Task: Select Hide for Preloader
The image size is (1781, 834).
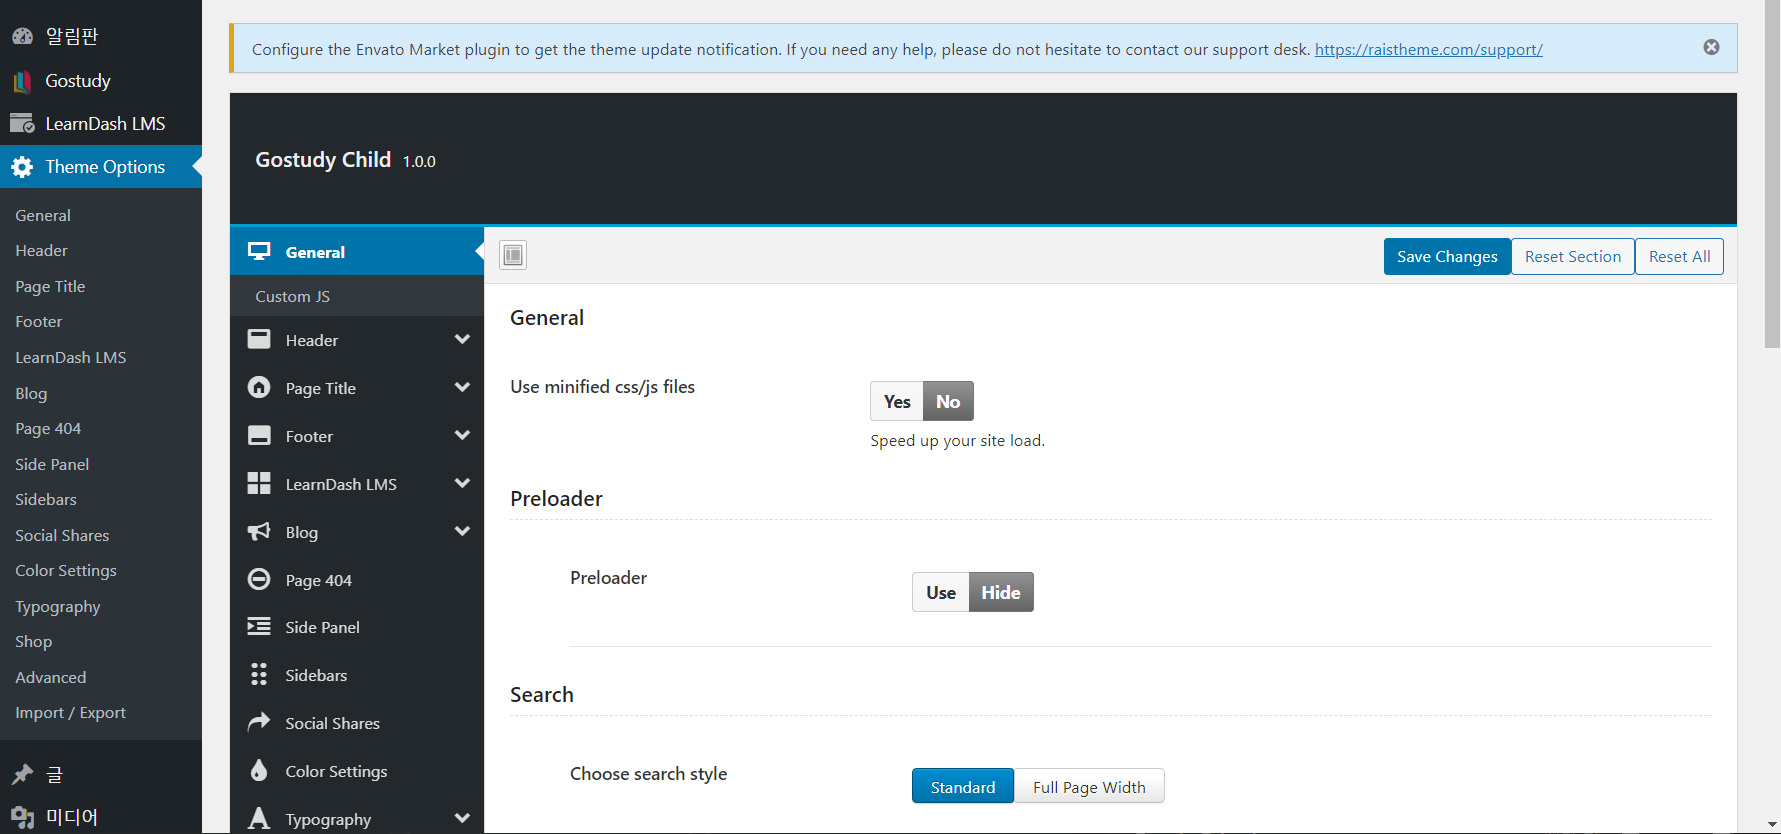Action: pos(1001,592)
